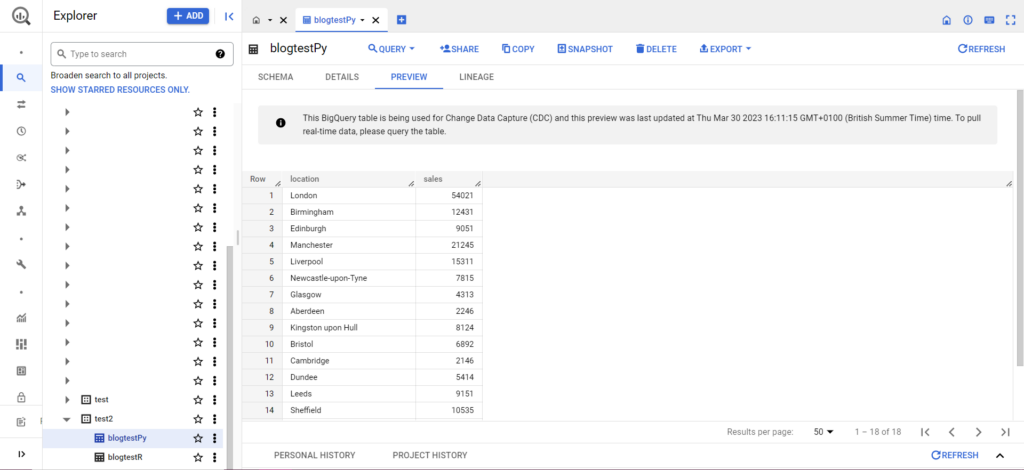
Task: Collapse the Explorer panel using the arrow icon
Action: pyautogui.click(x=229, y=16)
